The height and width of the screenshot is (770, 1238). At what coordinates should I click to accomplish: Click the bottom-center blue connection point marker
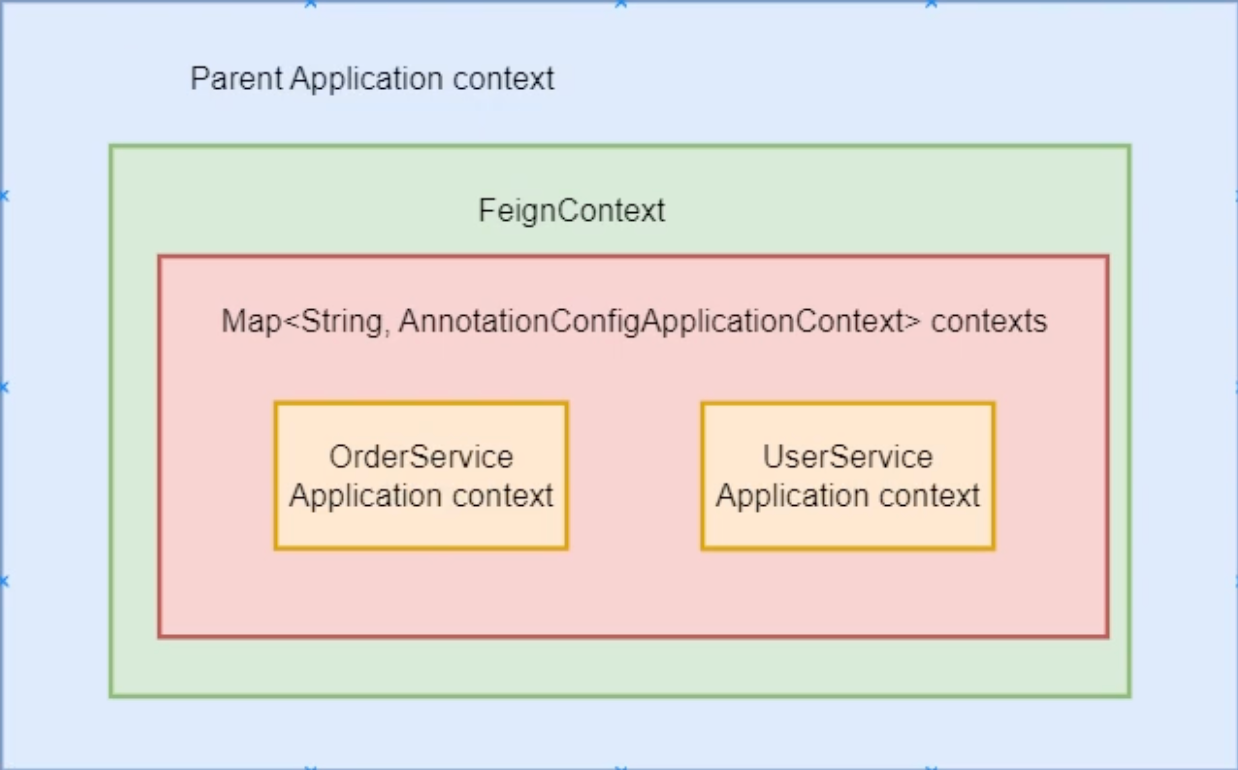(621, 766)
